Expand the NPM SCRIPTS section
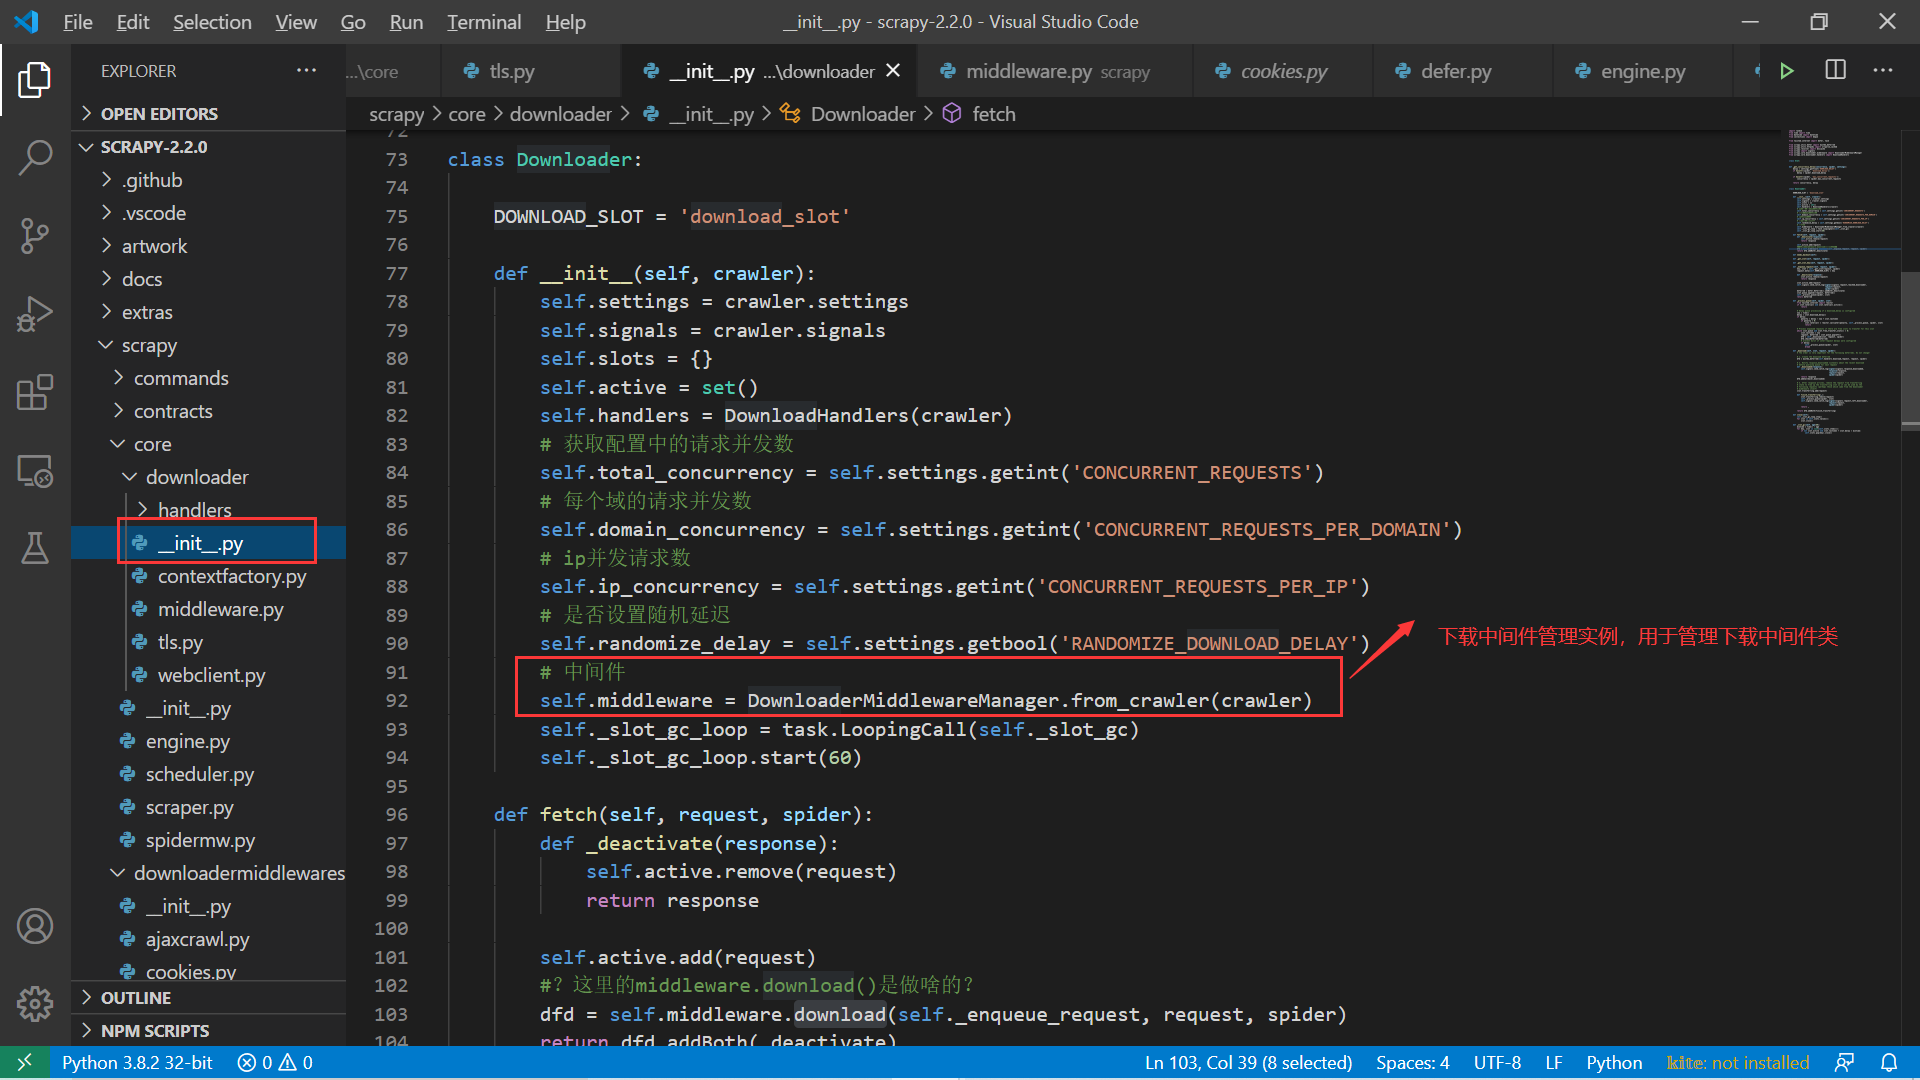1920x1080 pixels. tap(209, 1030)
